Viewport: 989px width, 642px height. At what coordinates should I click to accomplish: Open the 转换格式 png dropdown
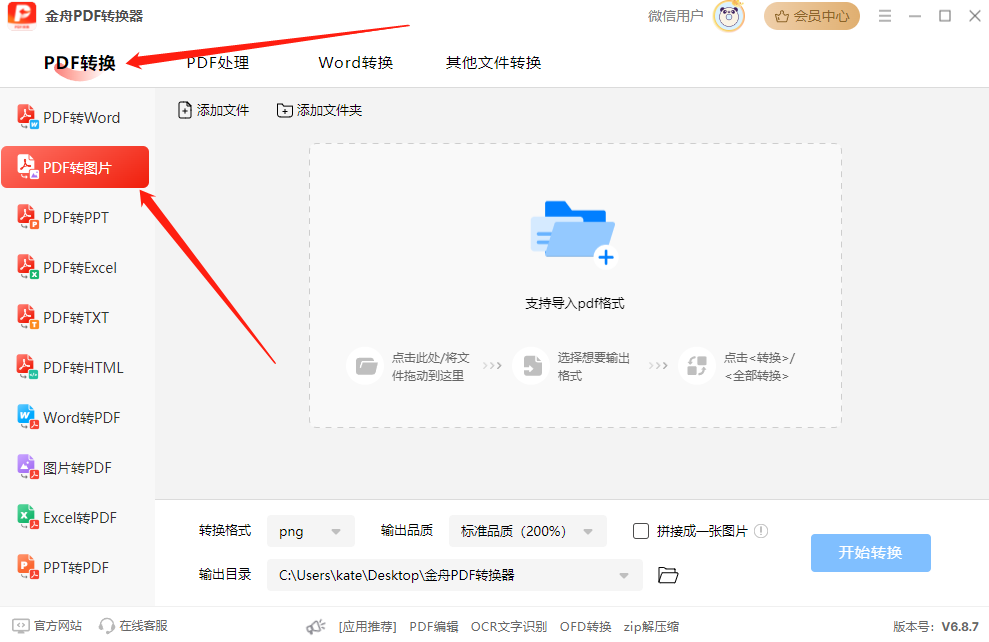pos(311,531)
